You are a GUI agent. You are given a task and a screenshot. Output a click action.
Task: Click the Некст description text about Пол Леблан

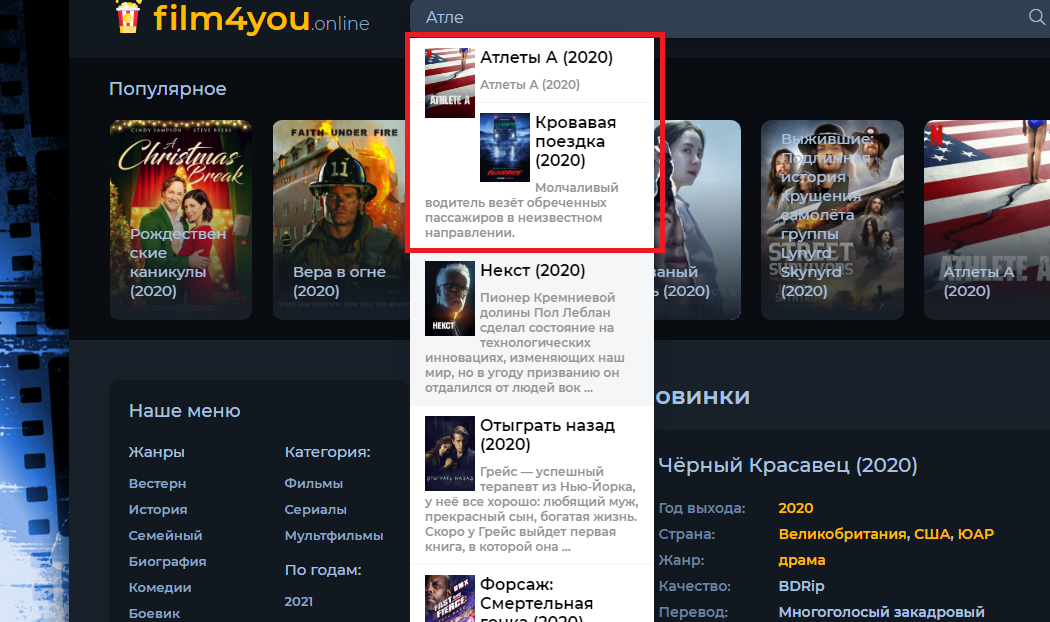[x=525, y=342]
